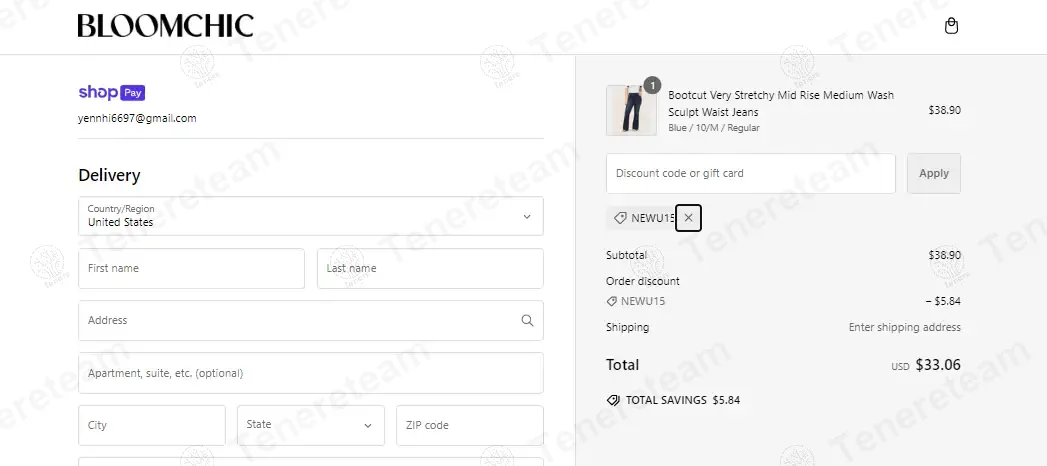
Task: Remove the NEWU15 discount code
Action: point(688,217)
